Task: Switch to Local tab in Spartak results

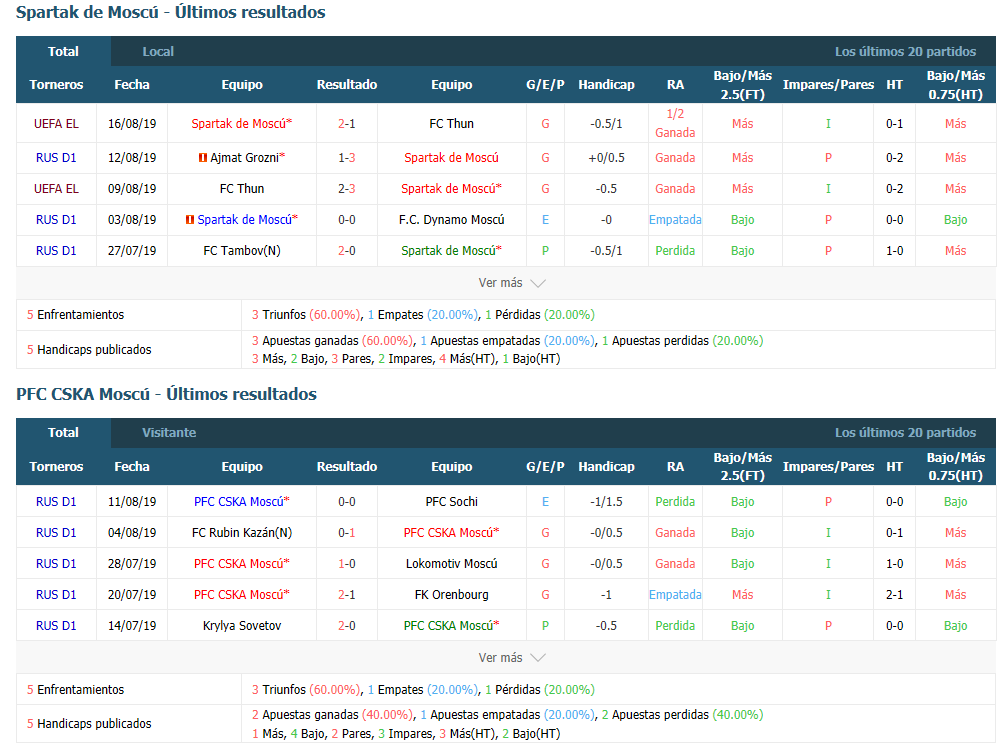Action: point(158,51)
